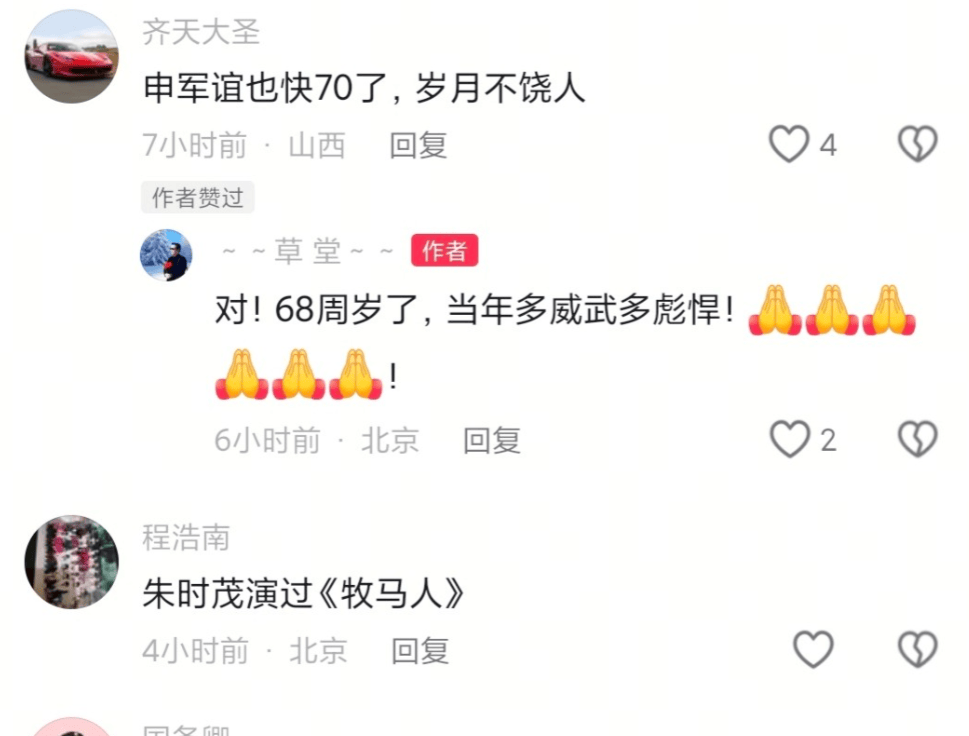Dislike the author's reply with broken heart
This screenshot has width=969, height=736.
click(x=917, y=439)
